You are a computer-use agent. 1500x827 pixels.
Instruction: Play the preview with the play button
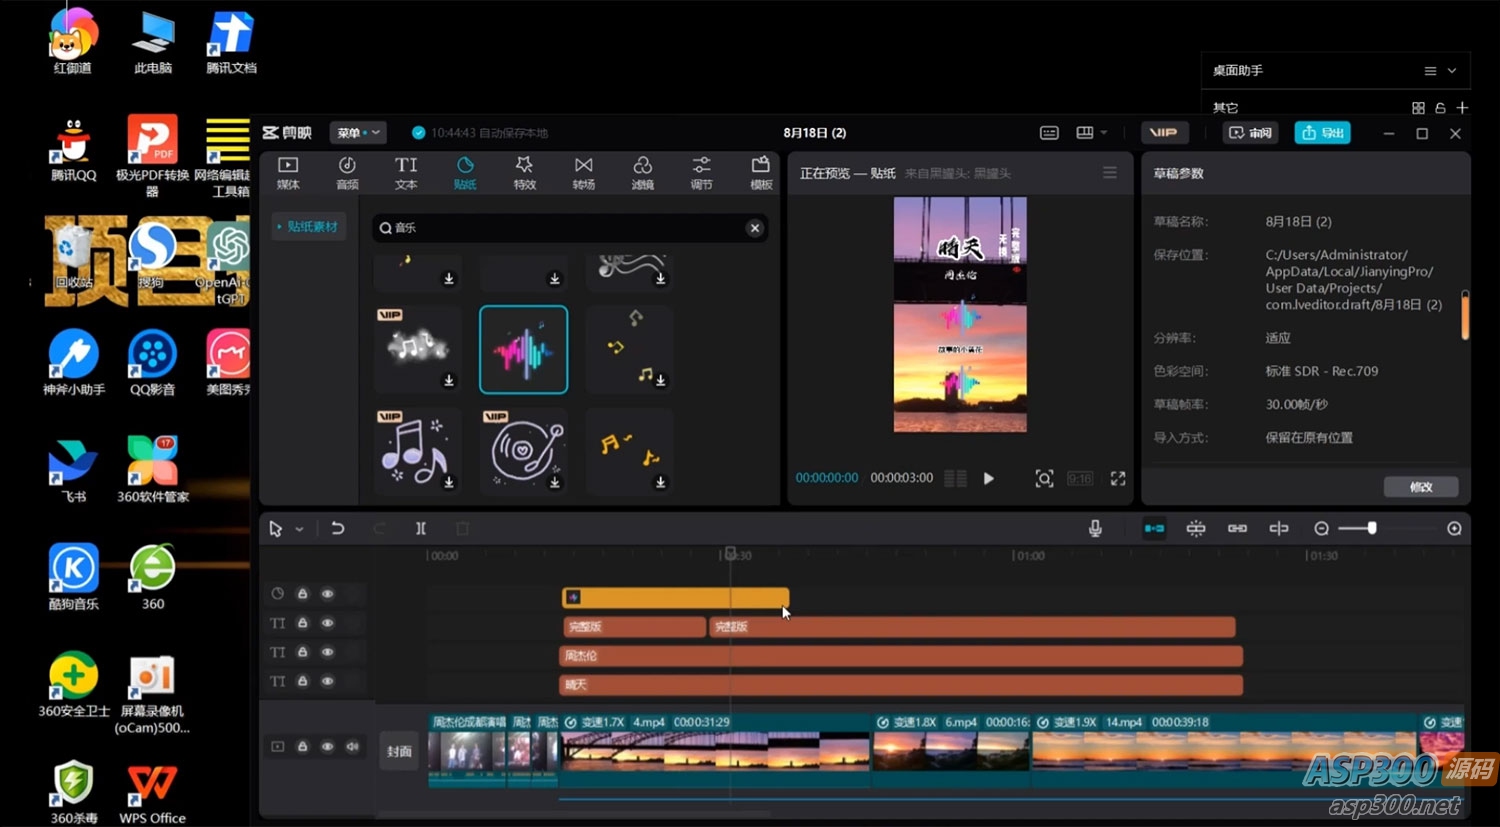988,478
